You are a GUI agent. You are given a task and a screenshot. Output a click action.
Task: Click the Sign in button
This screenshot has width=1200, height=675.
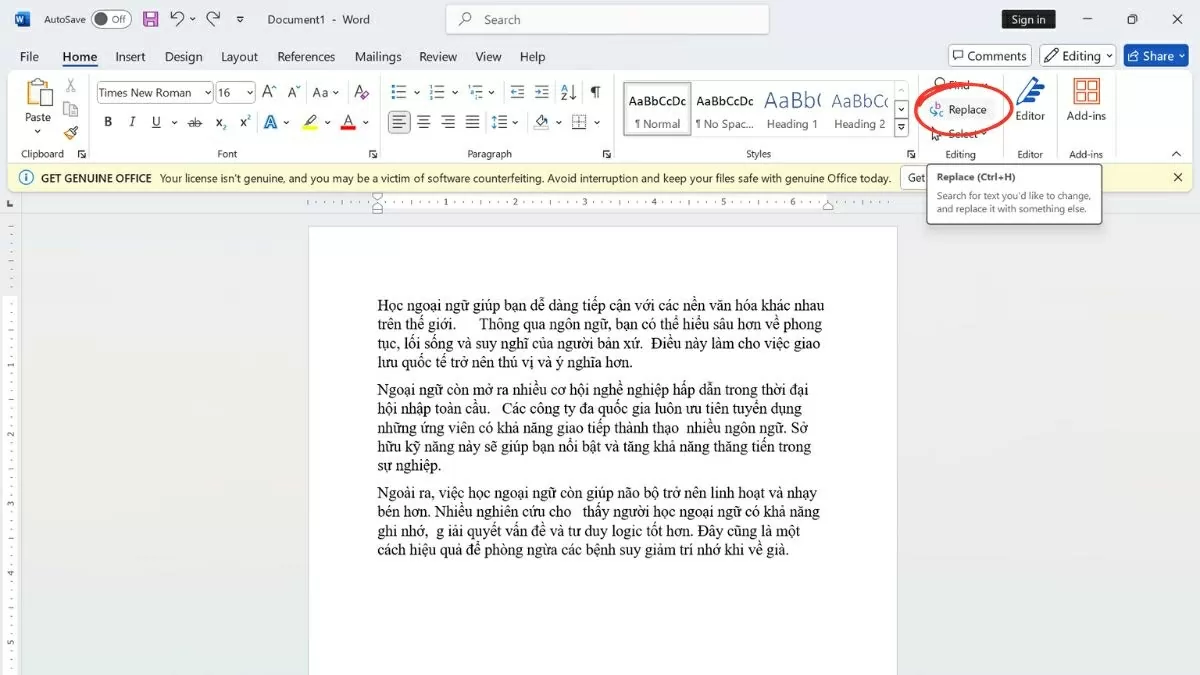click(1028, 18)
